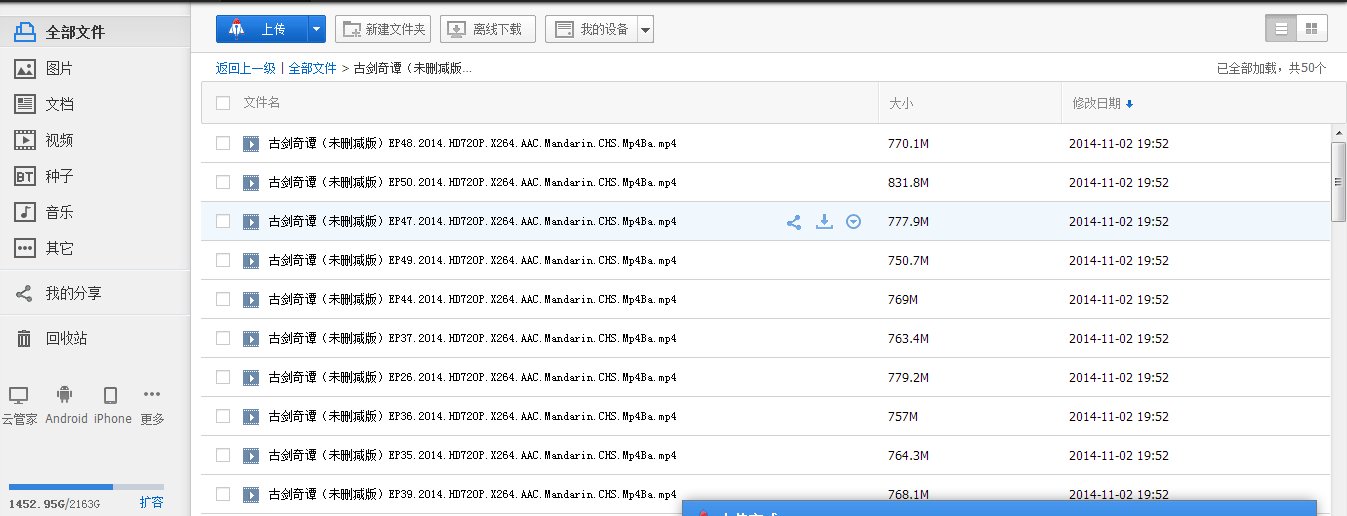The width and height of the screenshot is (1347, 516).
Task: Click 返回上一级 link
Action: (245, 68)
